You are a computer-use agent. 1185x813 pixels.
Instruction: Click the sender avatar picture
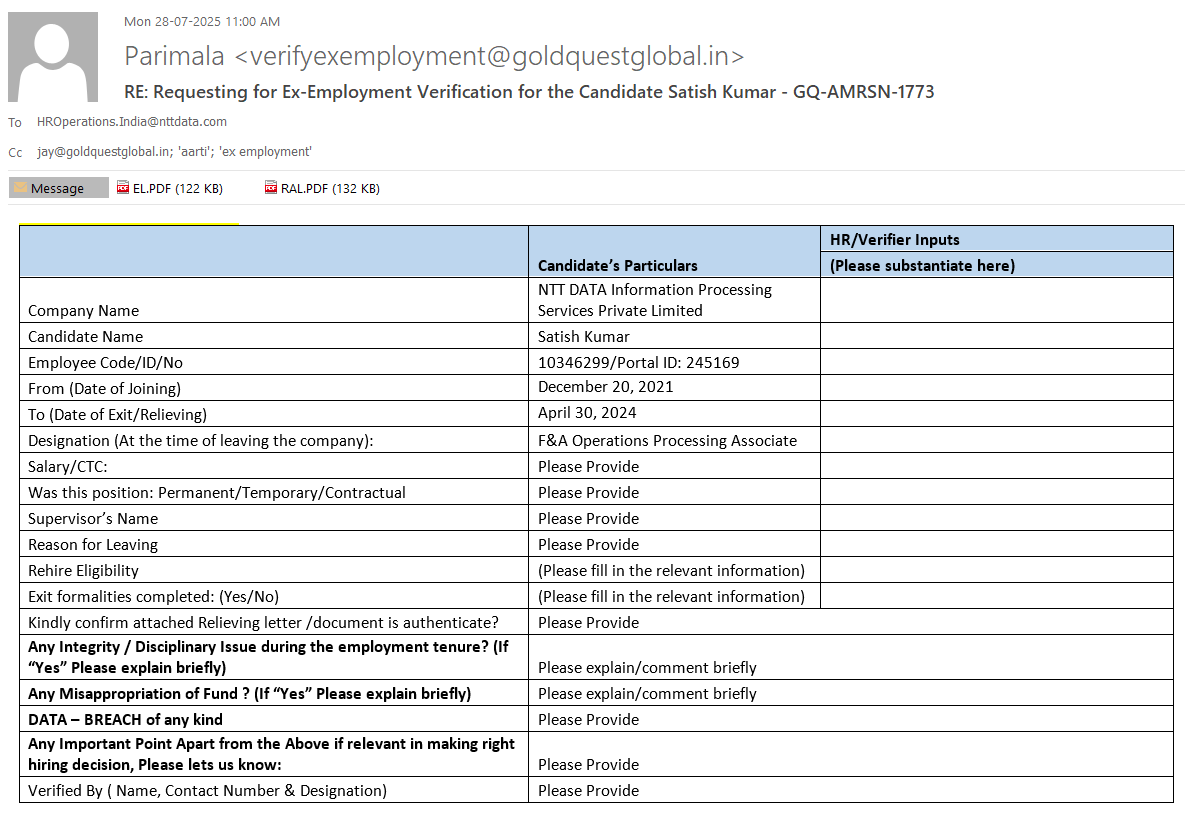pyautogui.click(x=53, y=57)
